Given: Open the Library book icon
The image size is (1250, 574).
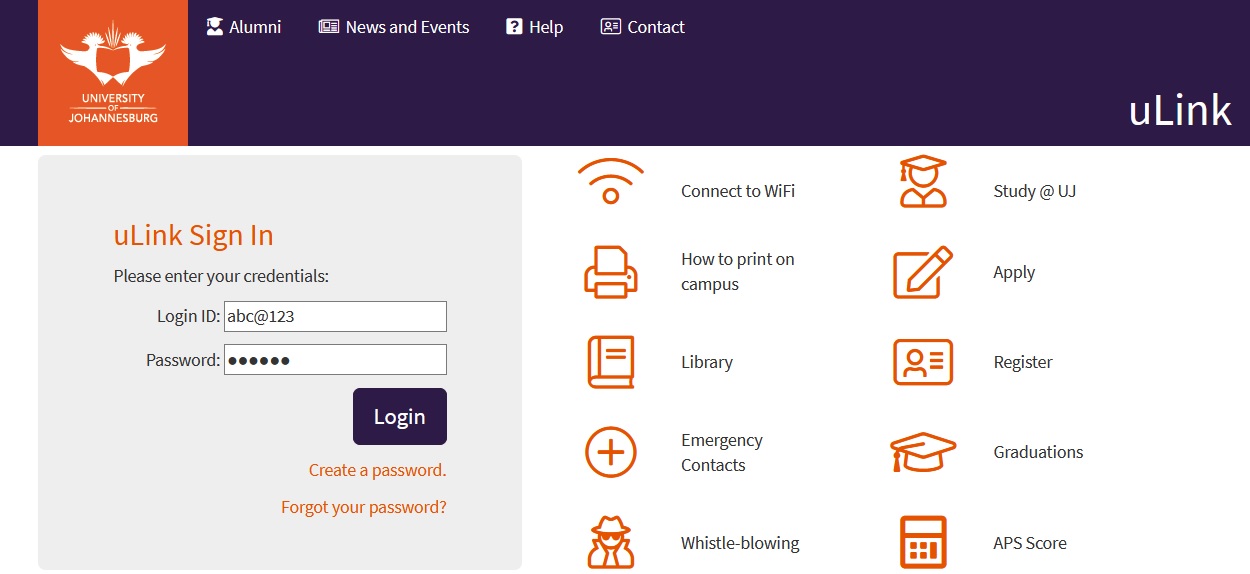Looking at the screenshot, I should pyautogui.click(x=610, y=362).
